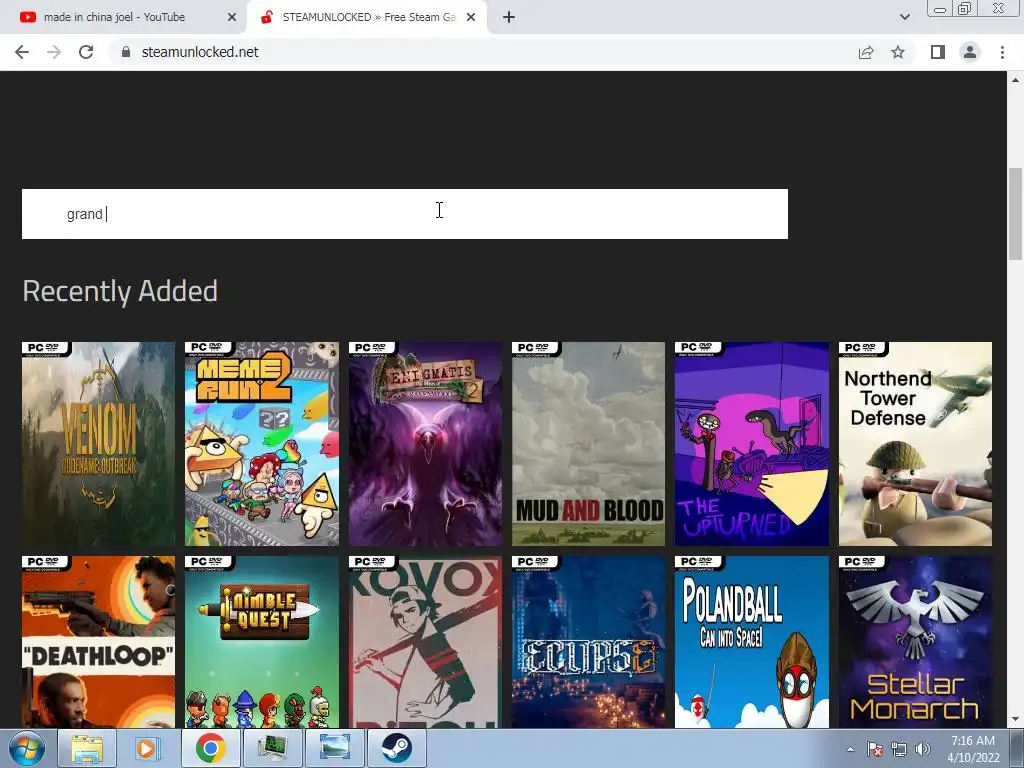Open the Nimble Quest game
The width and height of the screenshot is (1024, 768).
262,642
